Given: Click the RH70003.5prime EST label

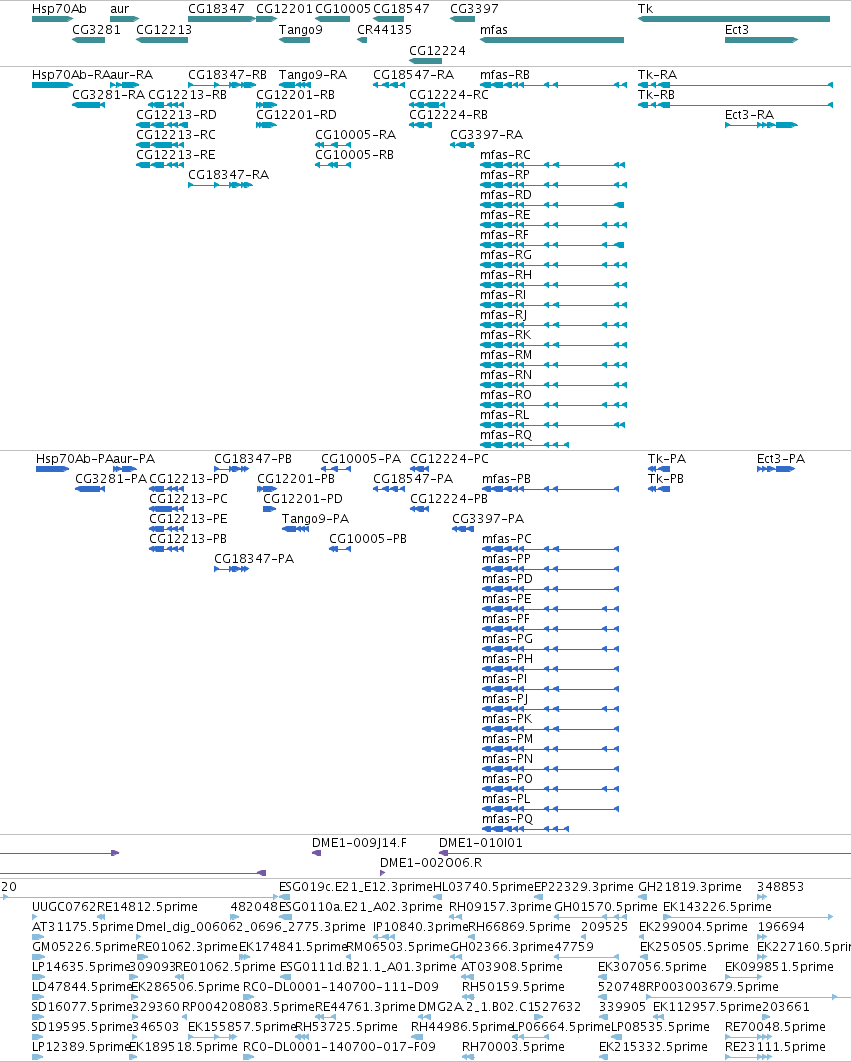Looking at the screenshot, I should click(x=513, y=1046).
